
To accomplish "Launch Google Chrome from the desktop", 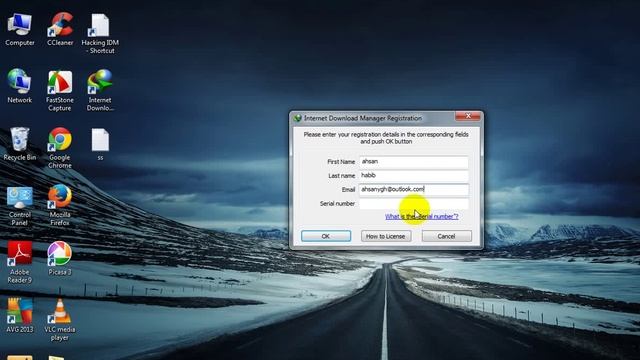I will [x=60, y=148].
